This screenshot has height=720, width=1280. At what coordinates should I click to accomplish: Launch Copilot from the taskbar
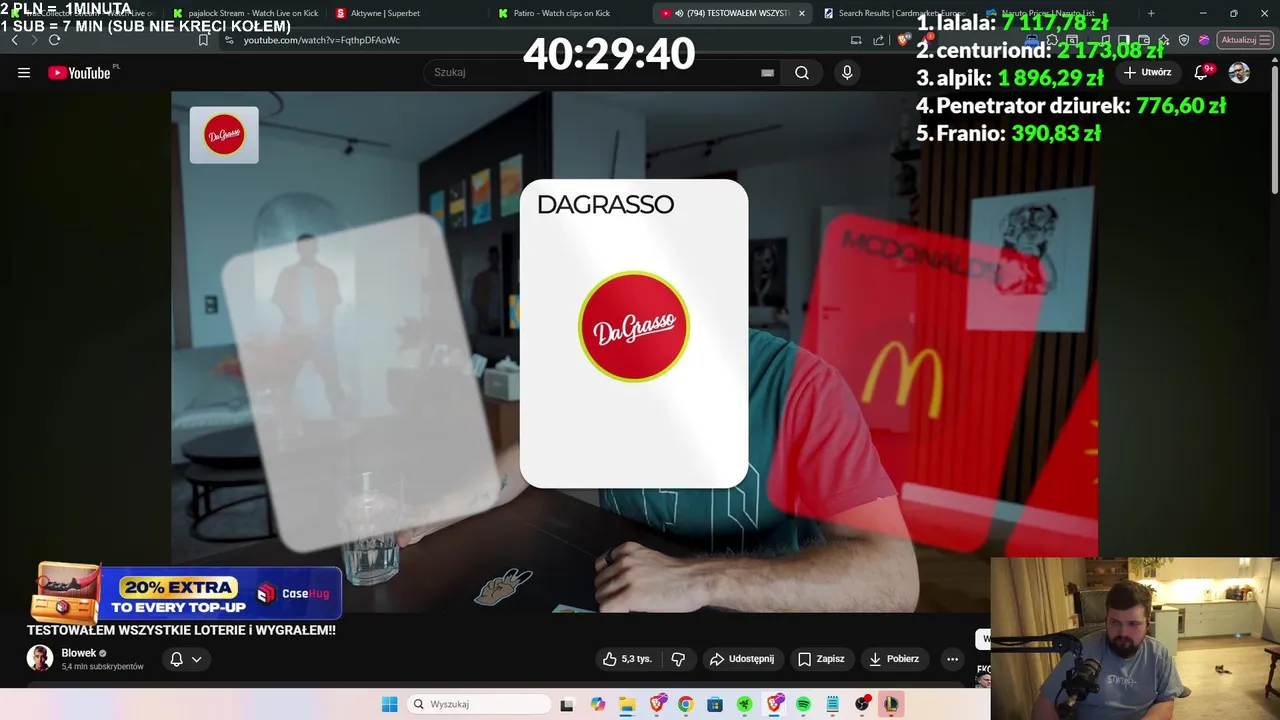(x=598, y=704)
